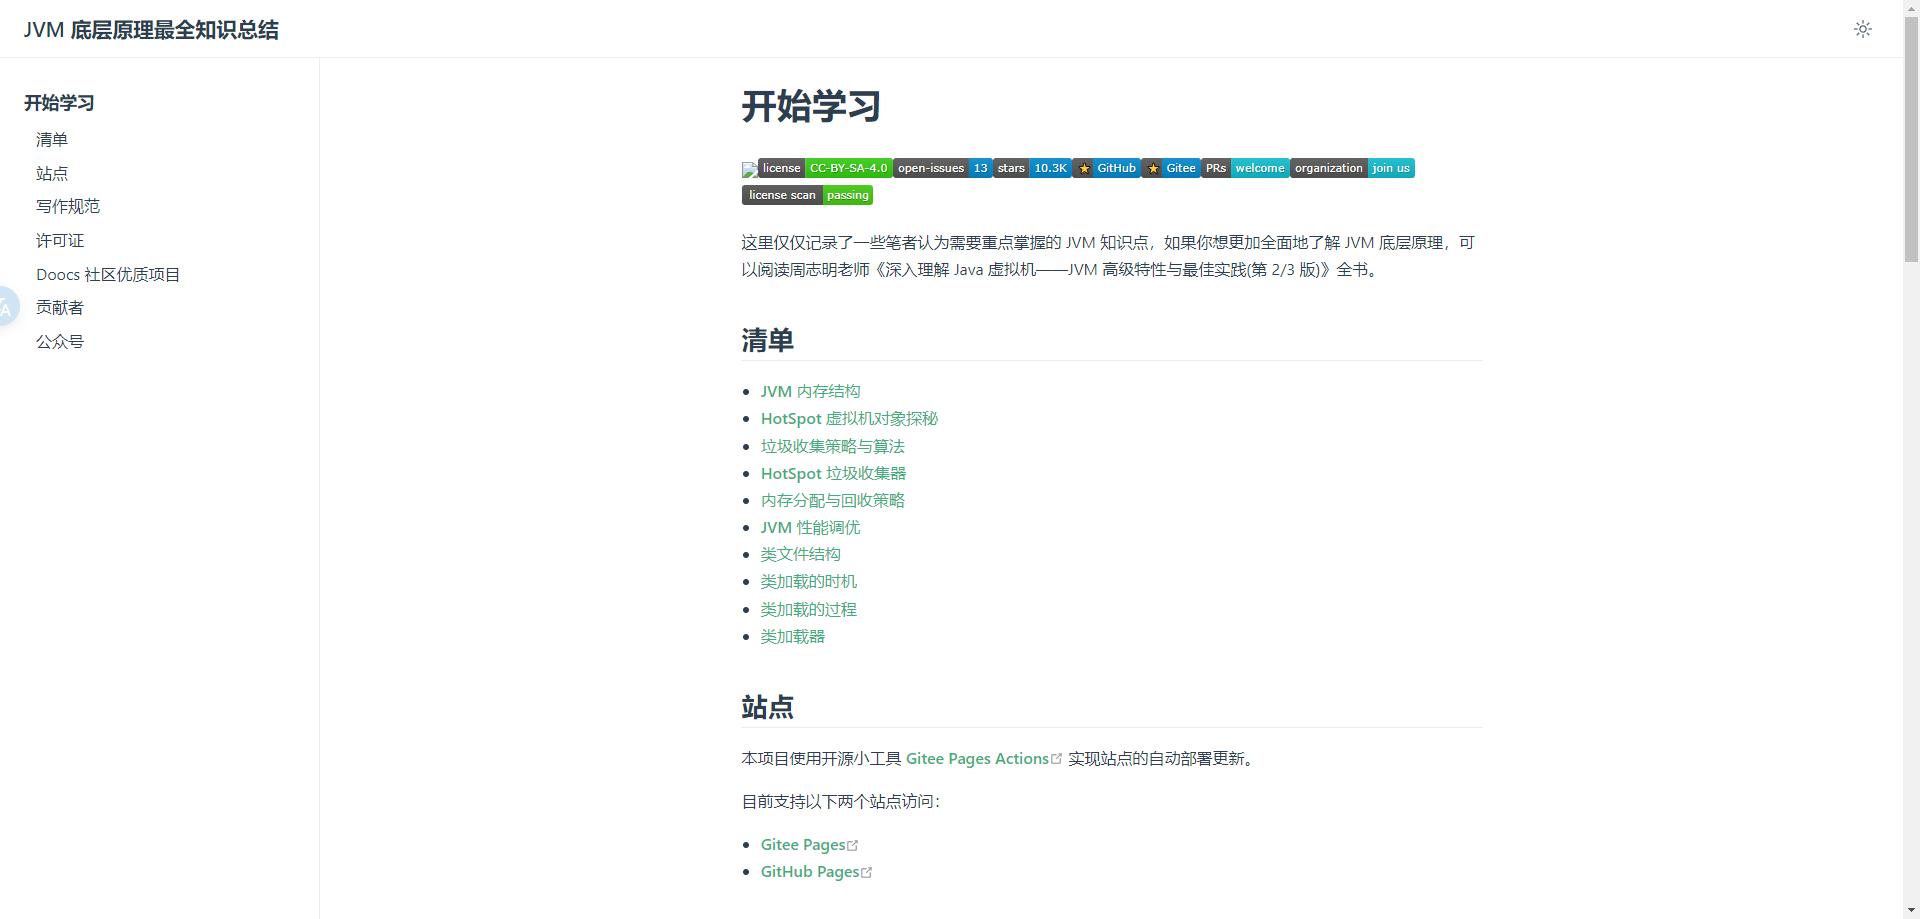Viewport: 1920px width, 919px height.
Task: Open the GitHub Pages external link
Action: [x=810, y=872]
